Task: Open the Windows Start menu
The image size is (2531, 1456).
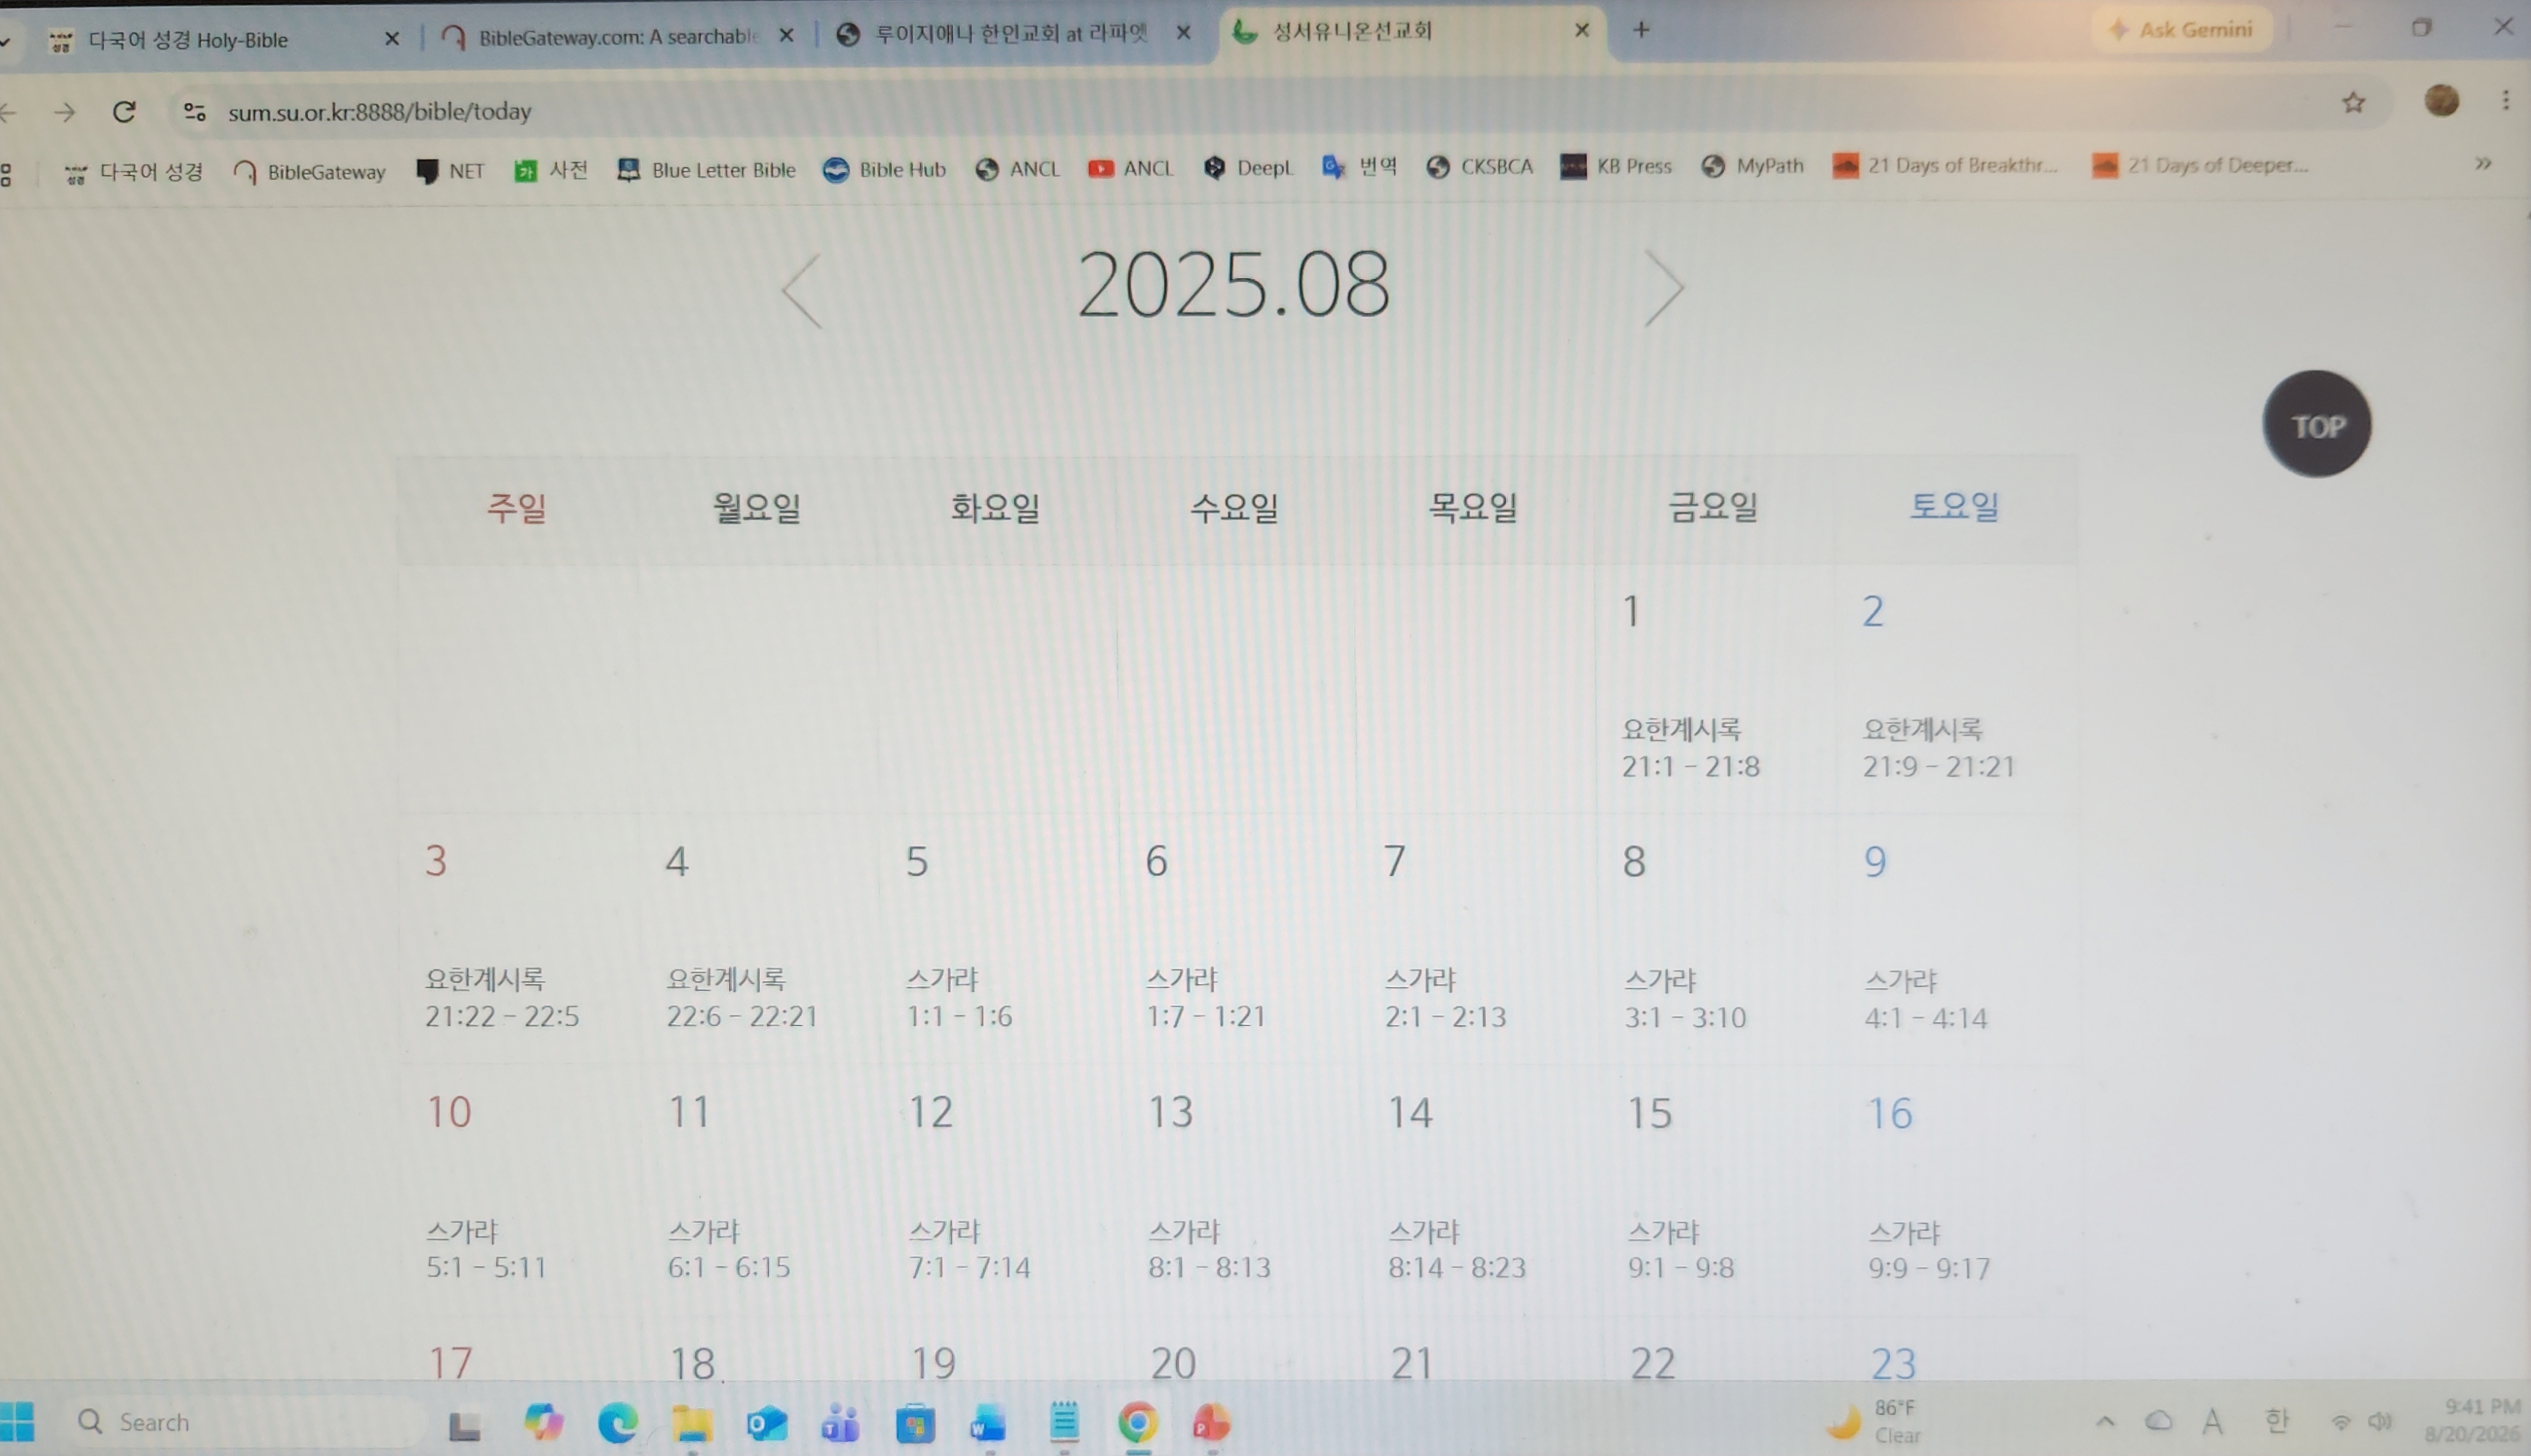Action: [17, 1422]
